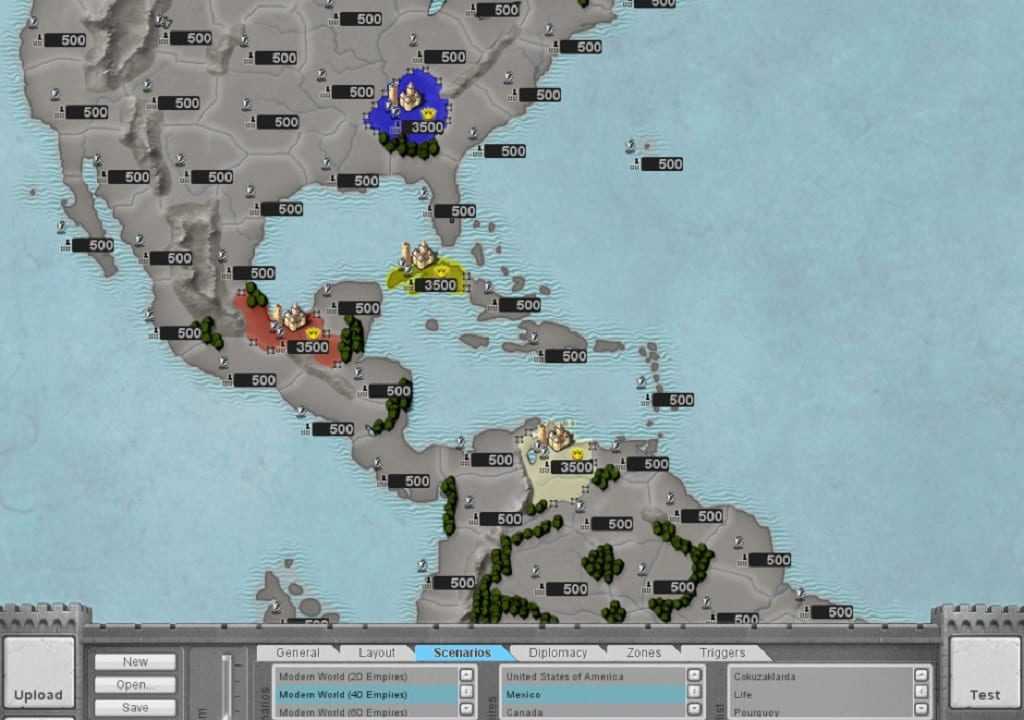Image resolution: width=1024 pixels, height=720 pixels.
Task: Select Pourquoy in the right list
Action: (x=821, y=712)
